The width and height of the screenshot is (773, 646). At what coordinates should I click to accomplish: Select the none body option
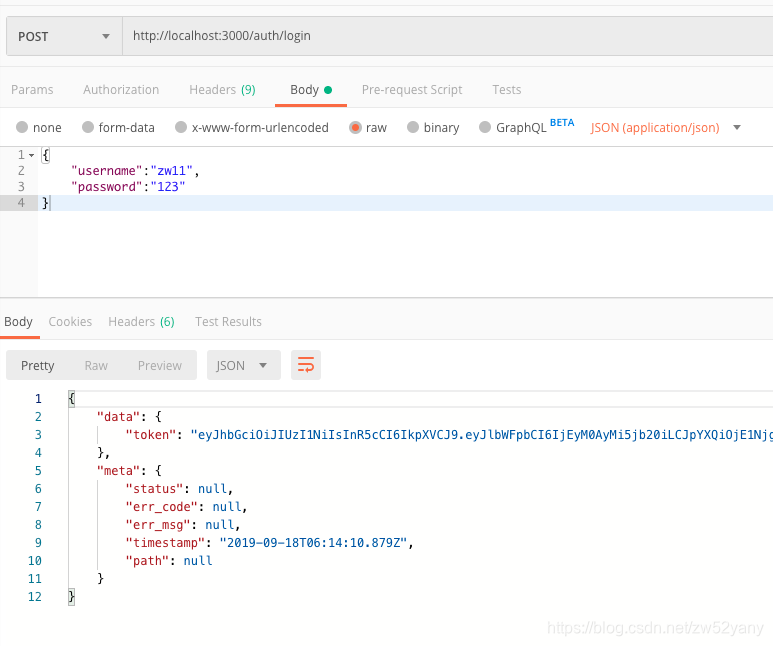pyautogui.click(x=38, y=128)
